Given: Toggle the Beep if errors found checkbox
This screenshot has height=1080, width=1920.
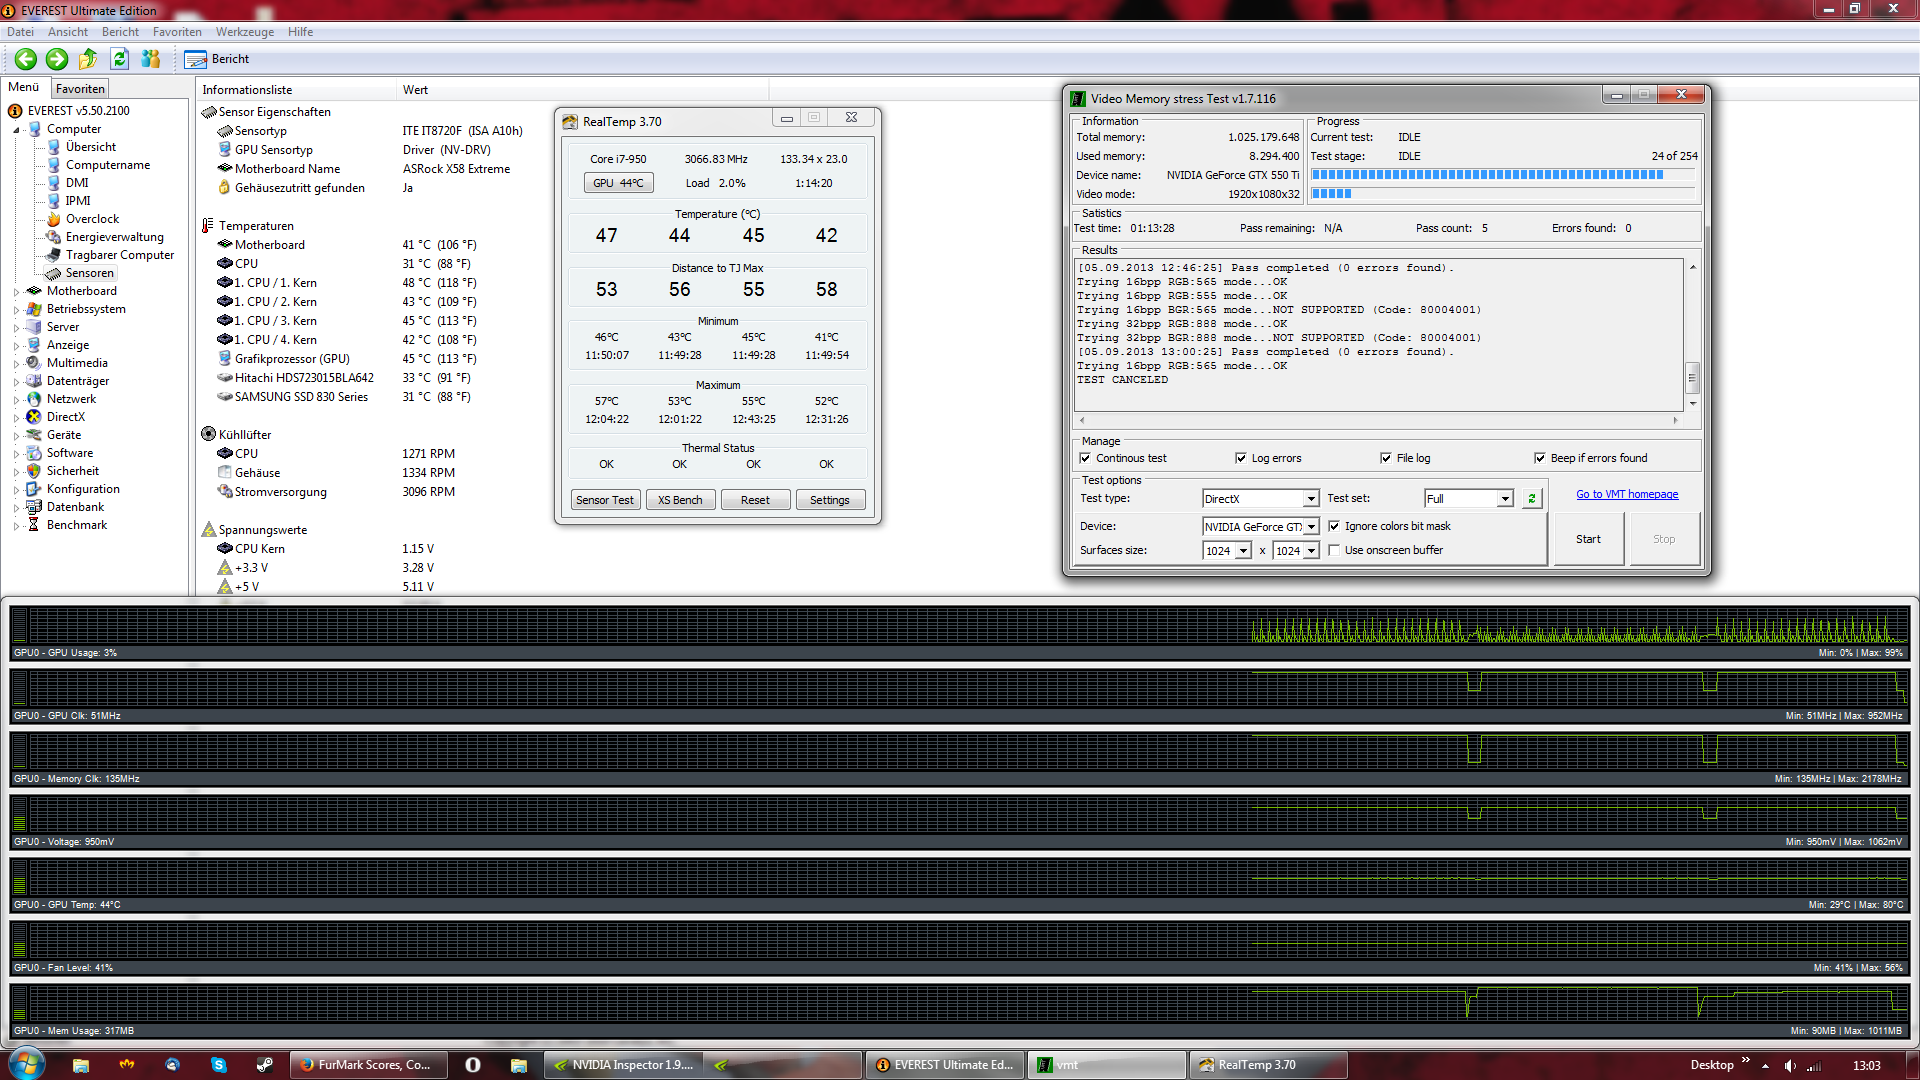Looking at the screenshot, I should [x=1539, y=458].
